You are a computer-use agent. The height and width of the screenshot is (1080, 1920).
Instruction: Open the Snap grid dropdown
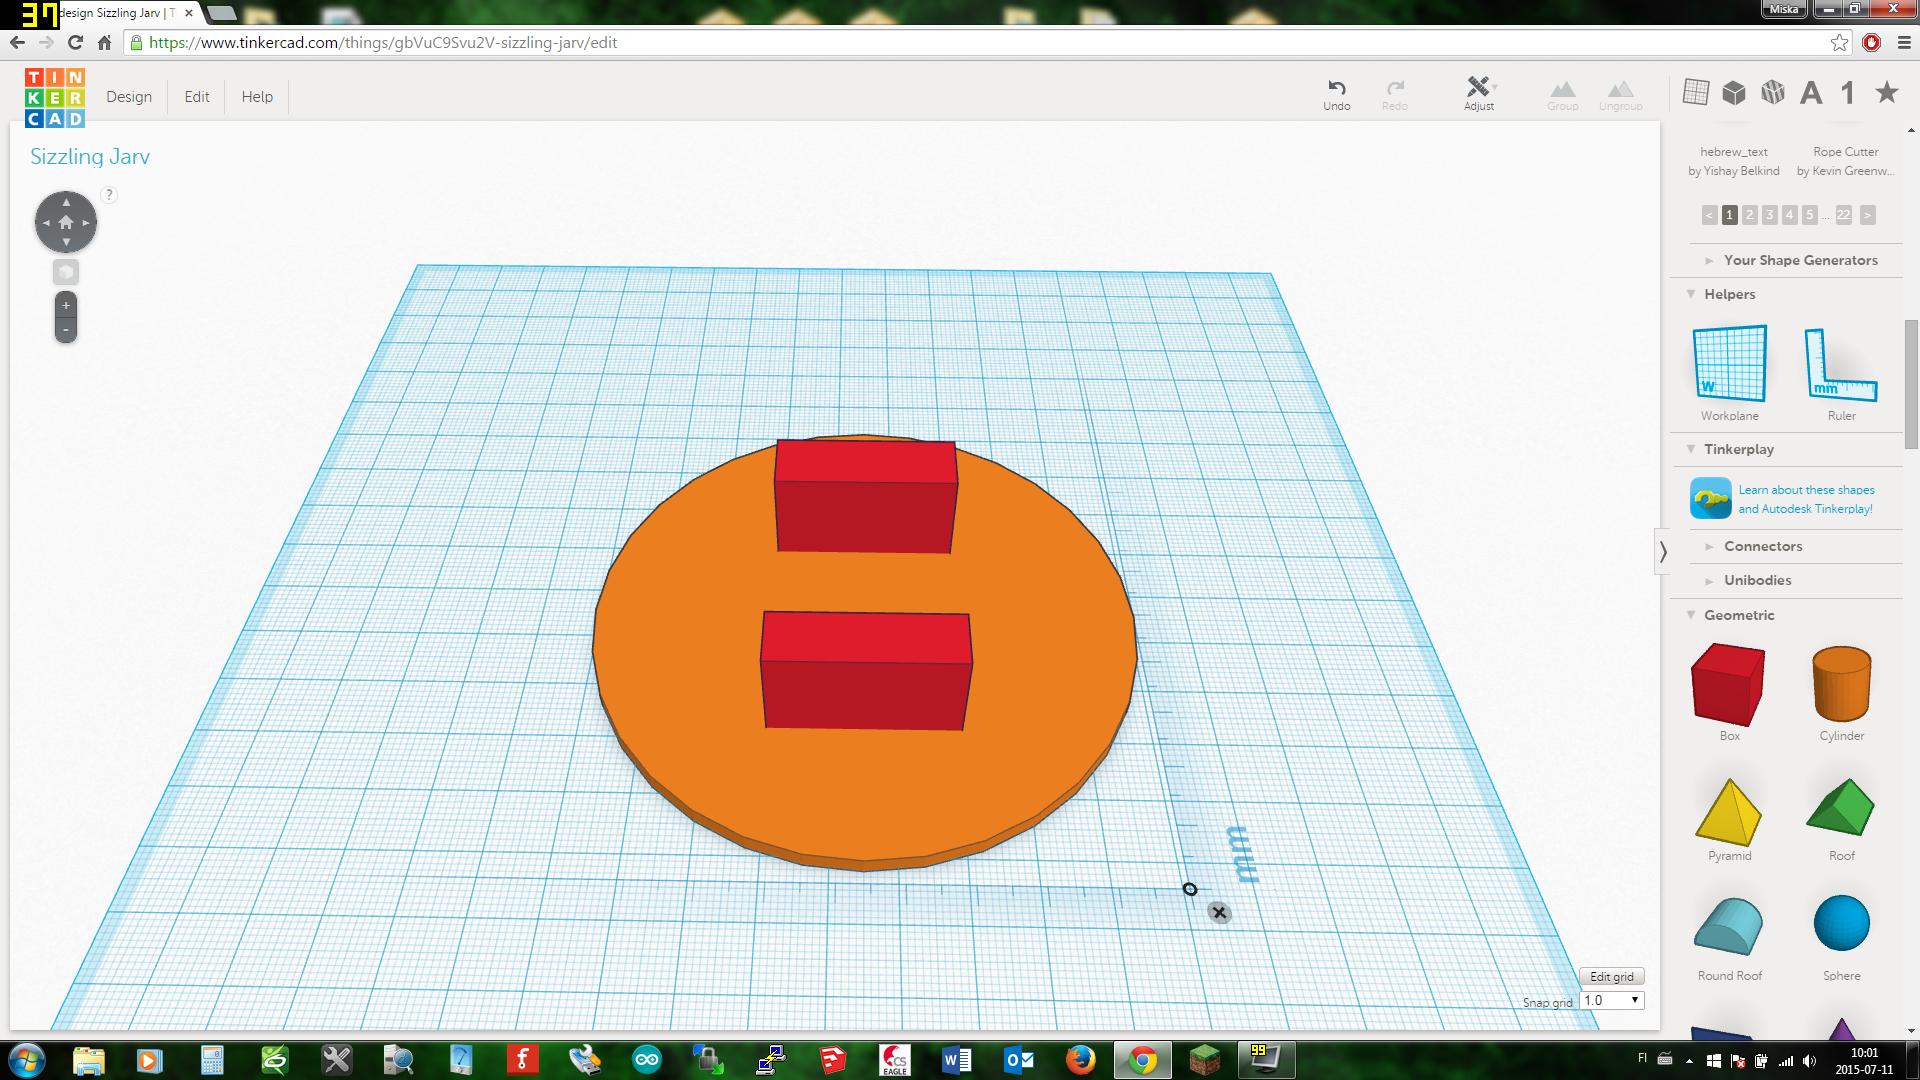(x=1612, y=1000)
